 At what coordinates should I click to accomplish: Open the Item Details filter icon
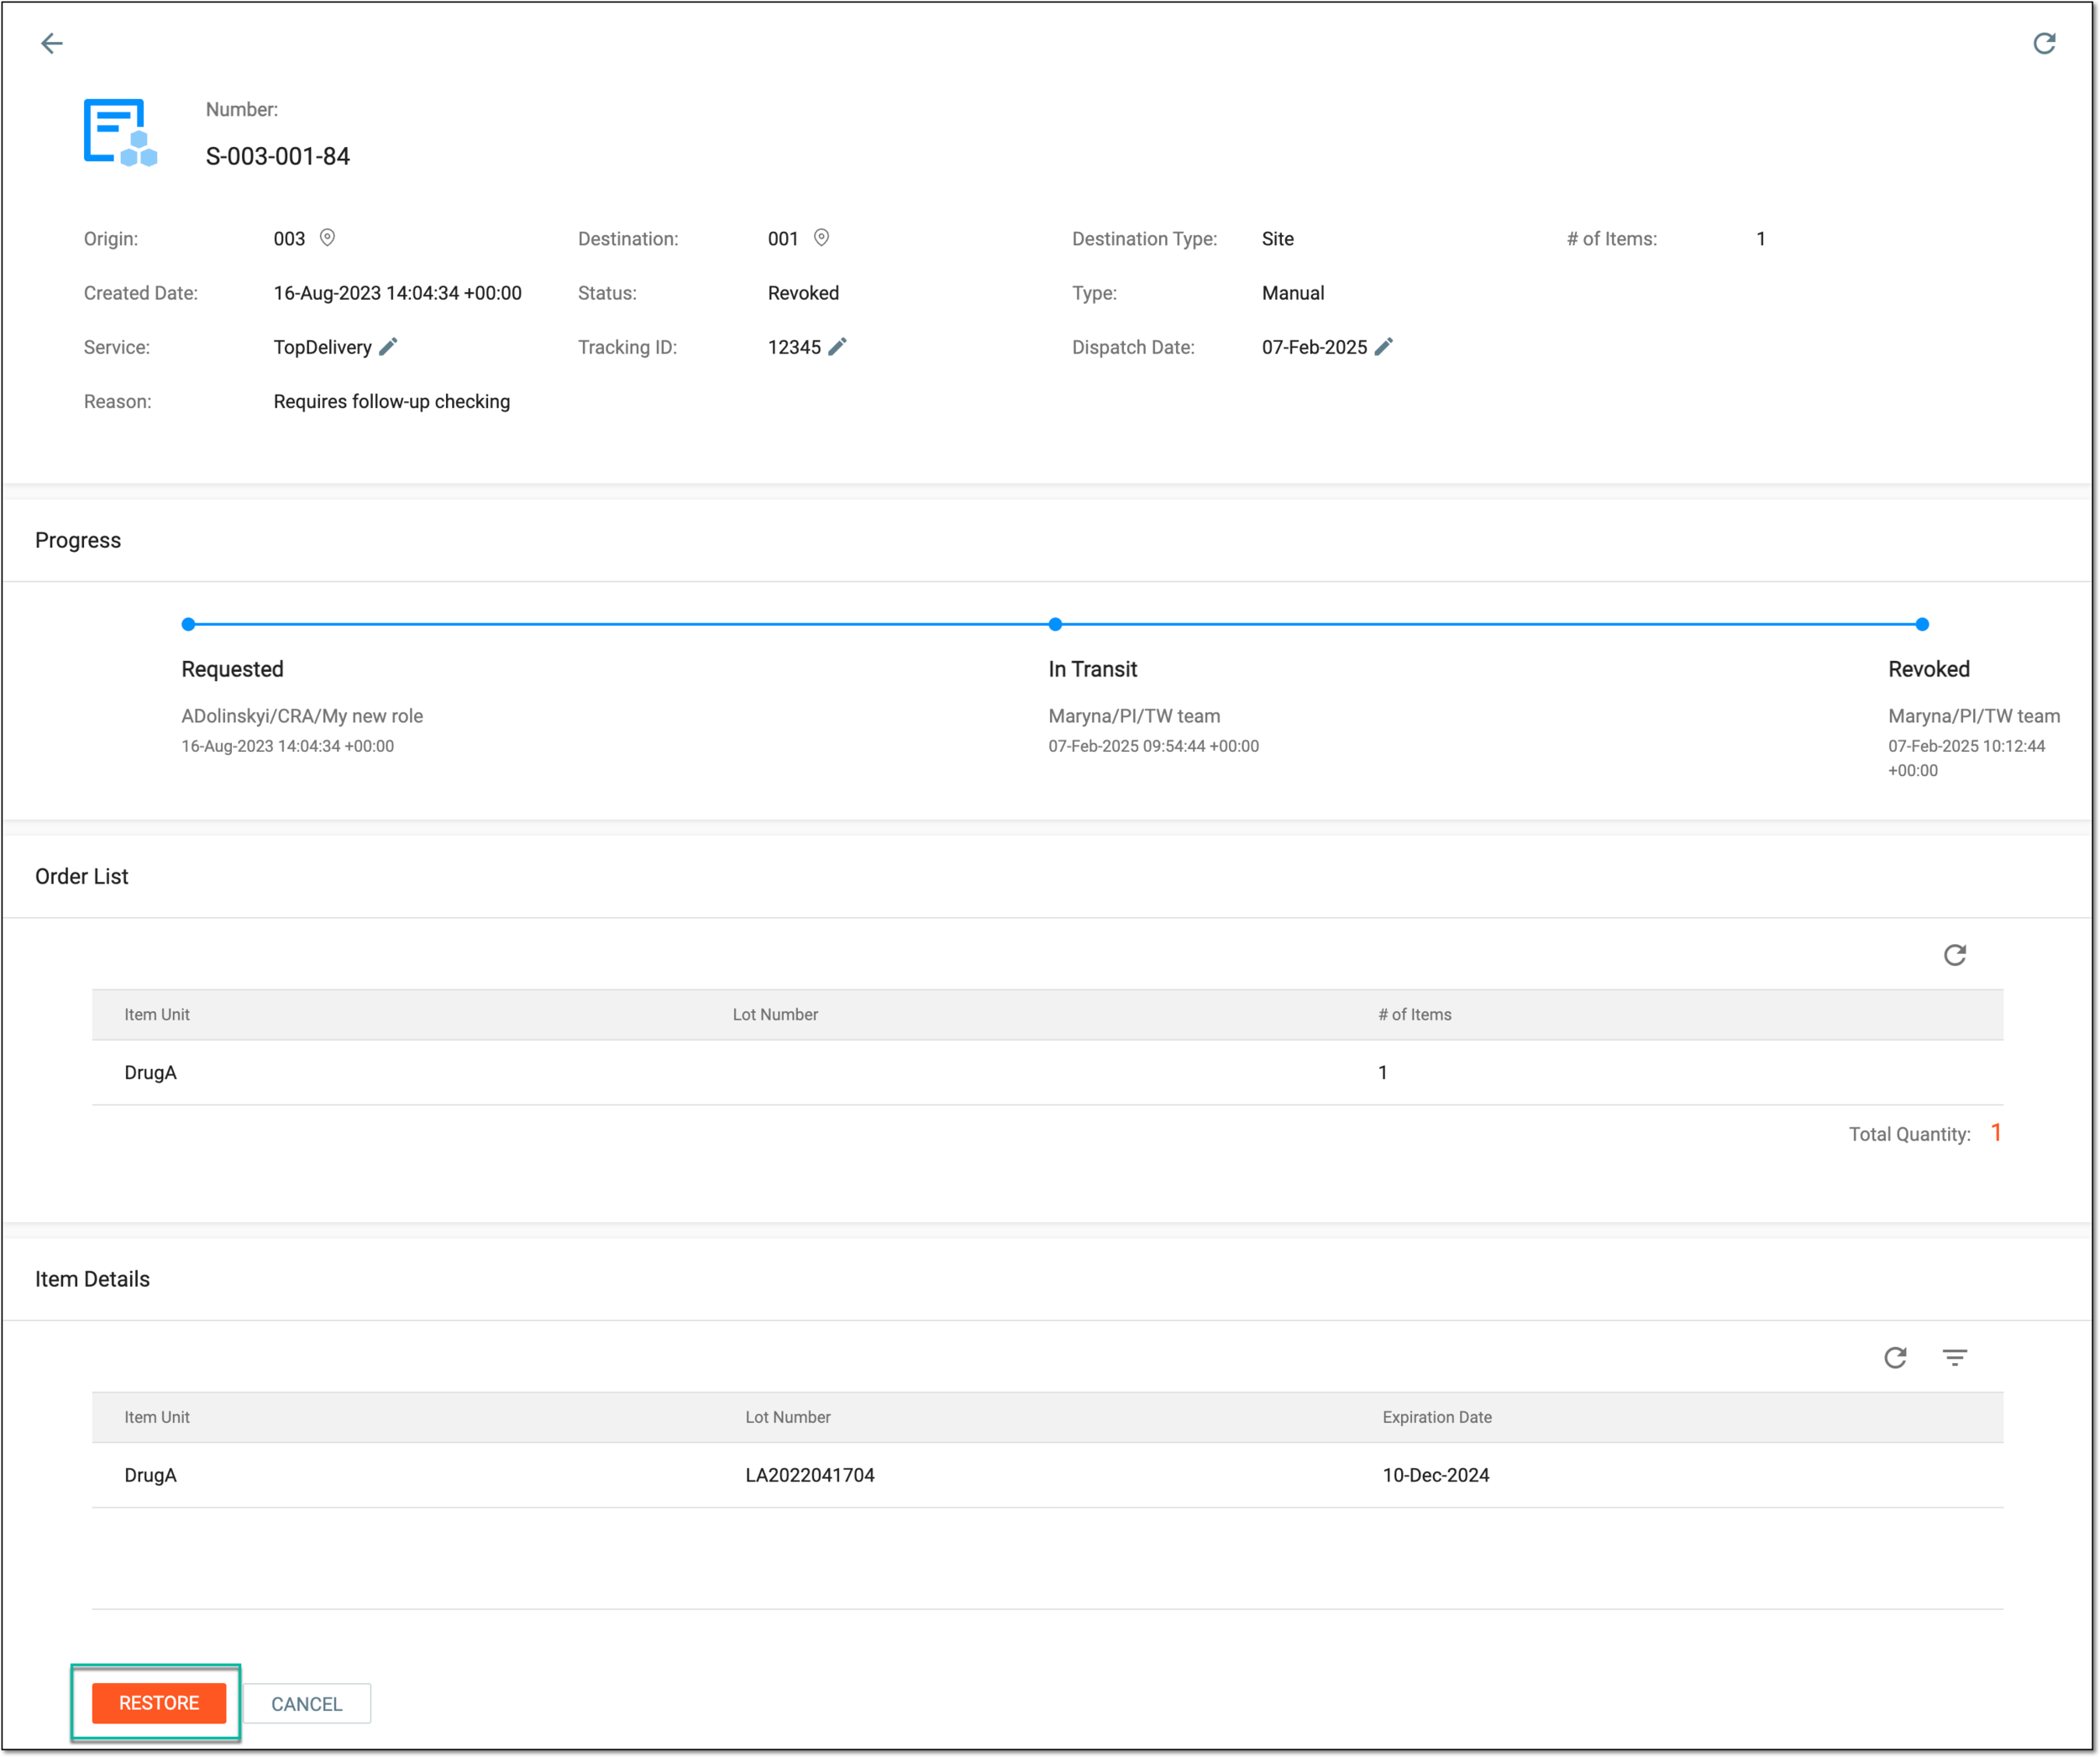(1955, 1357)
